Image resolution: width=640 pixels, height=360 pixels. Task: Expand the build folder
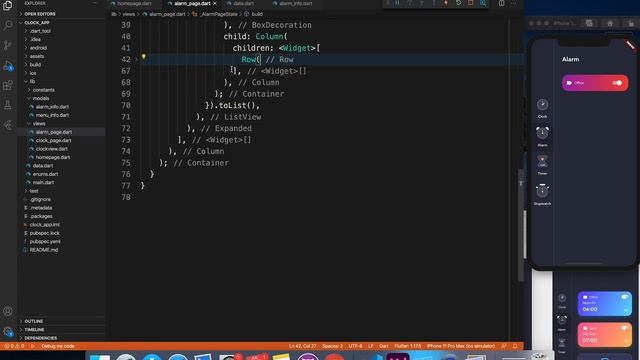click(35, 64)
